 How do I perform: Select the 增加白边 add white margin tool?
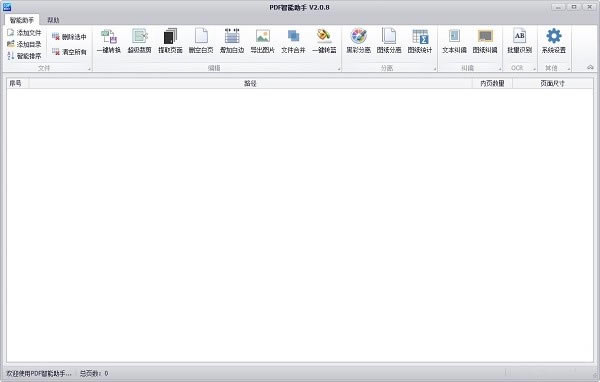coord(232,41)
